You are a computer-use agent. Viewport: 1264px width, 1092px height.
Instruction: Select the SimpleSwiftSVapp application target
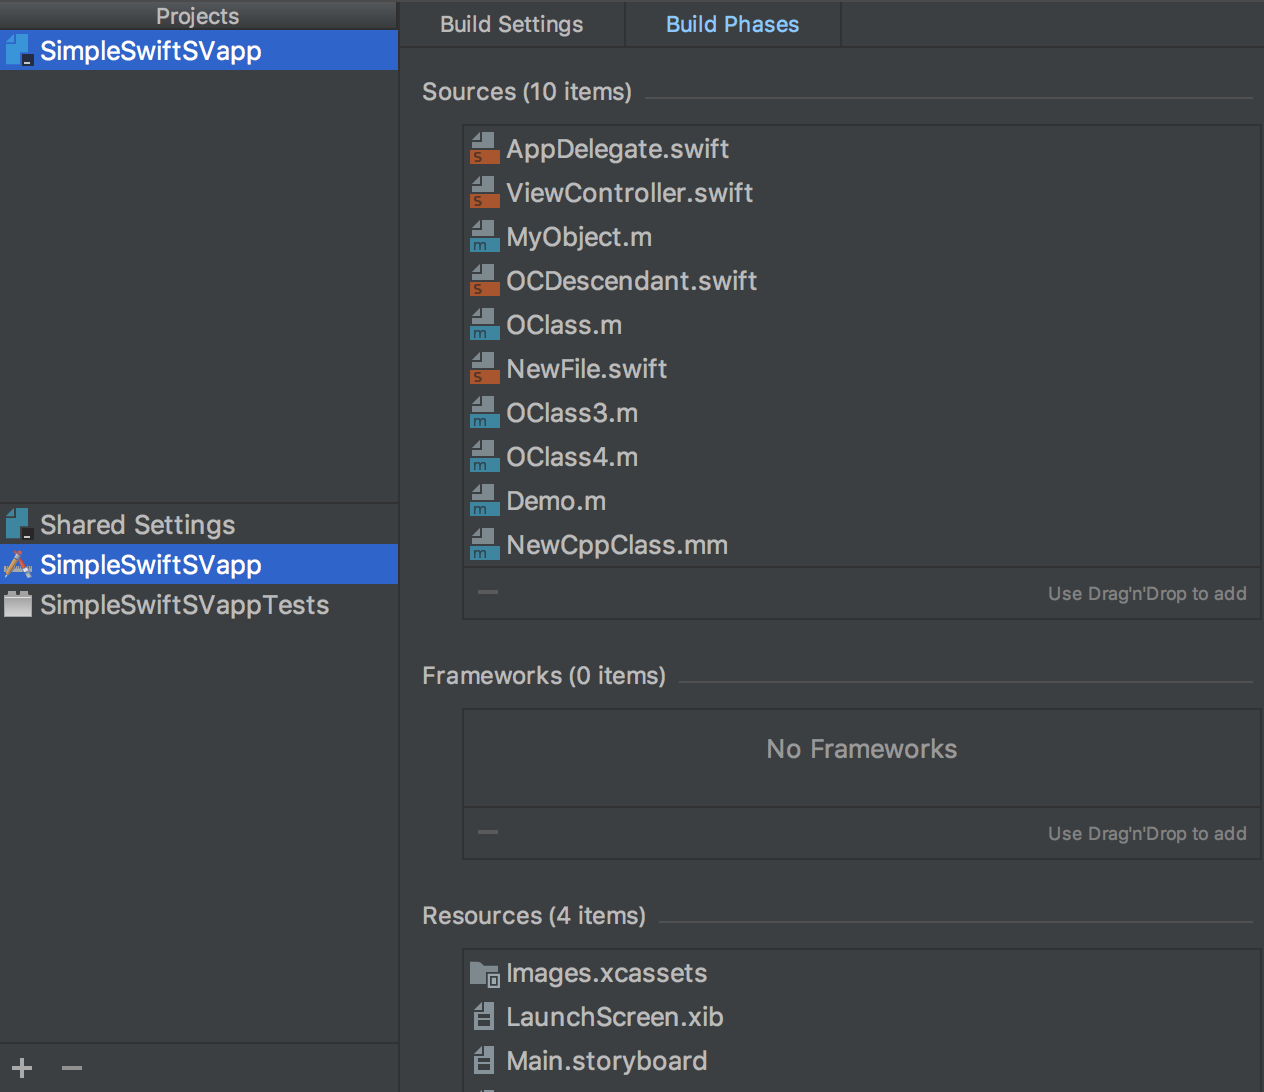click(x=150, y=565)
